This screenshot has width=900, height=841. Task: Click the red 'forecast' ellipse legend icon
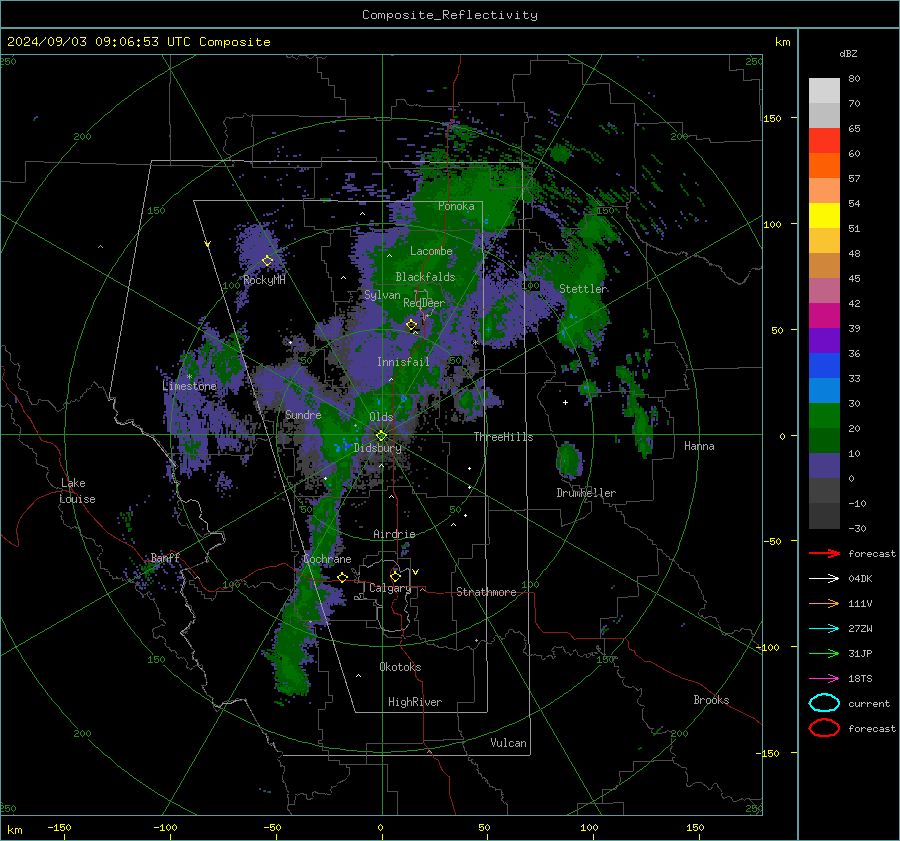click(824, 728)
